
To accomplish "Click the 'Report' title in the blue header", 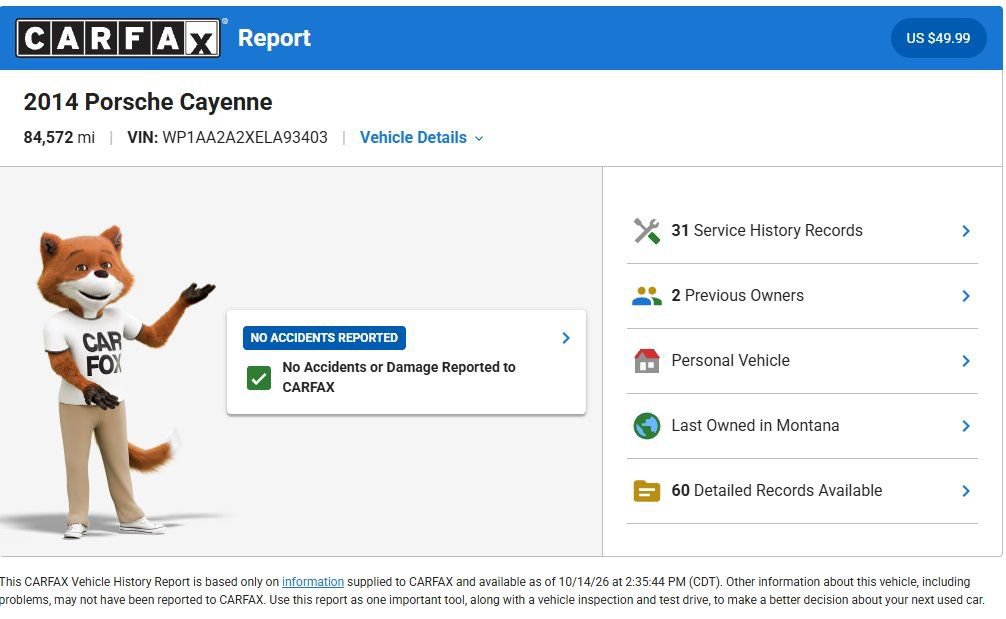I will pos(274,38).
